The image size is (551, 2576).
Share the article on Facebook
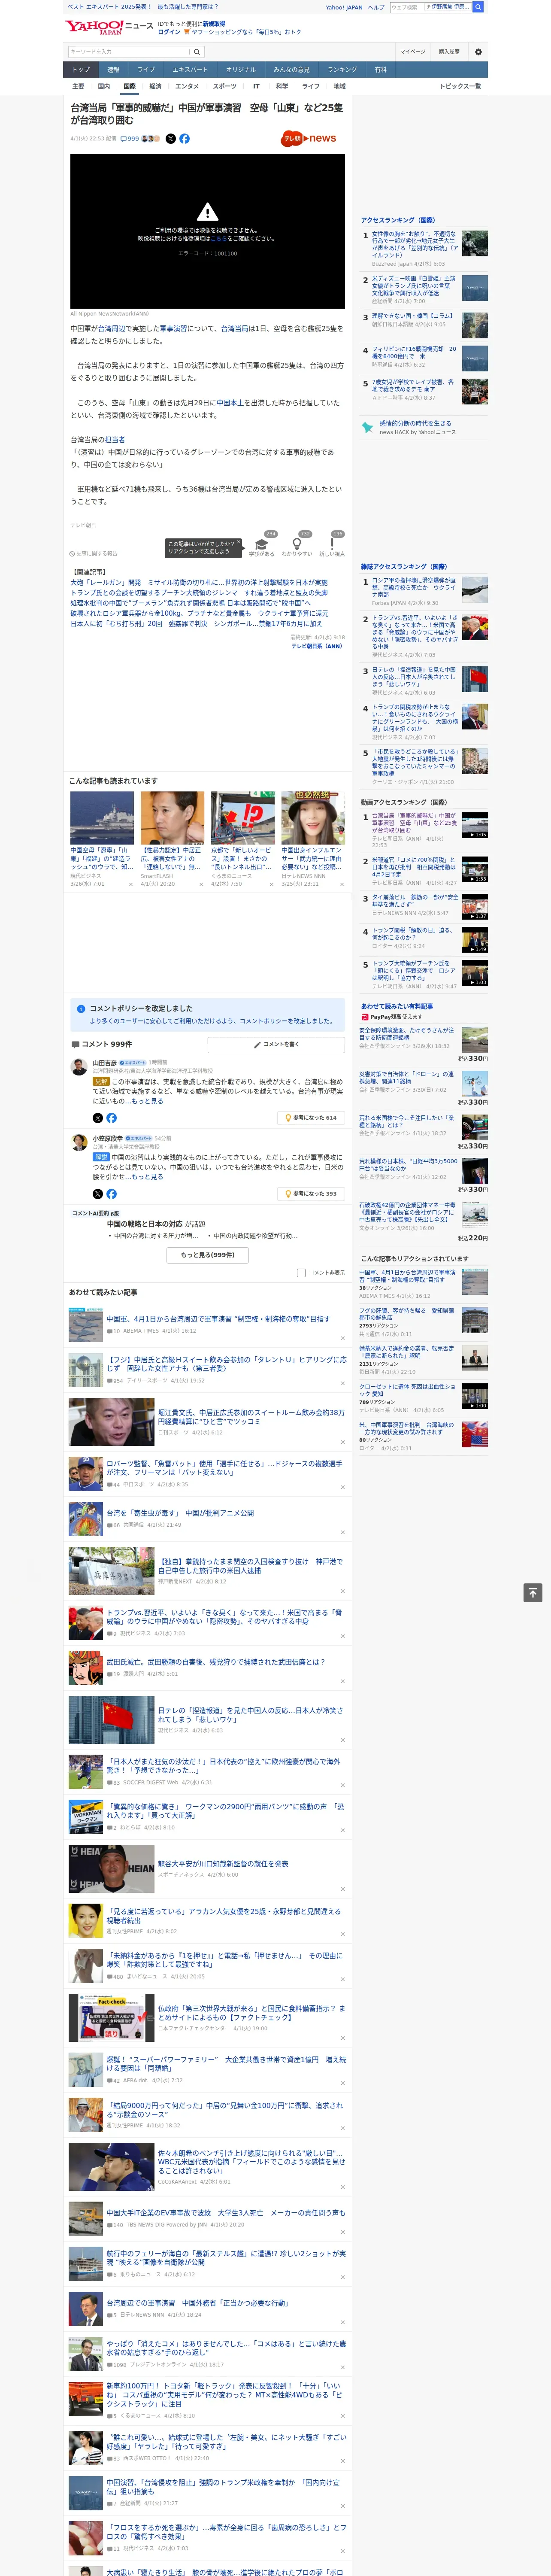184,139
